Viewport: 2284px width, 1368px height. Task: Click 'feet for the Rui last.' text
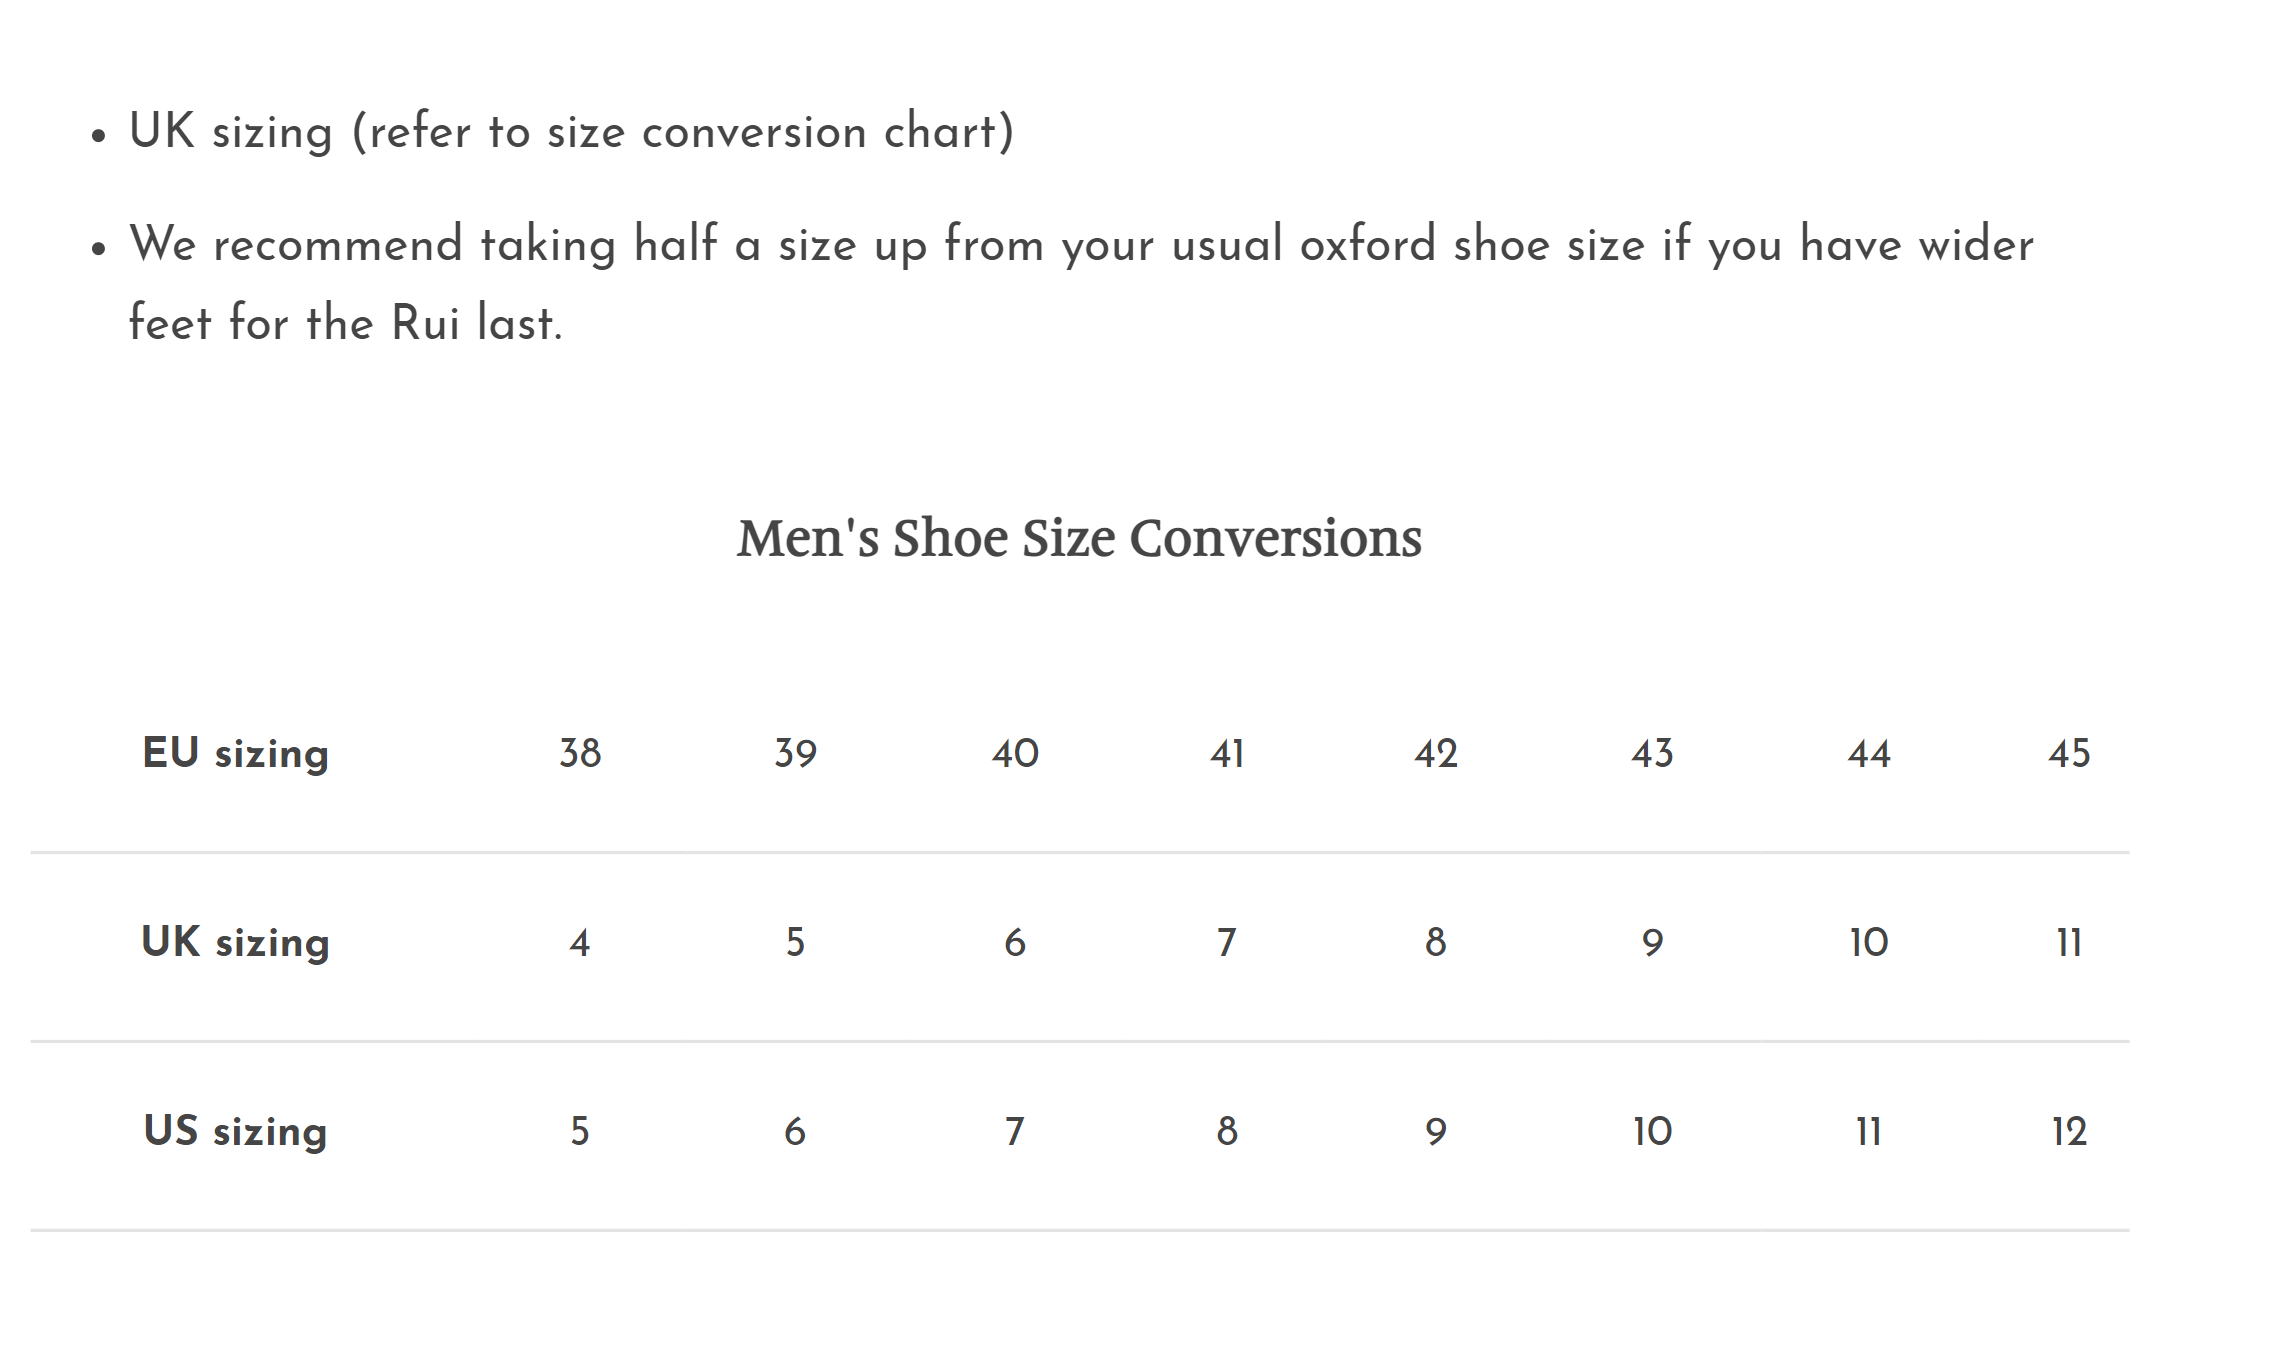tap(346, 323)
